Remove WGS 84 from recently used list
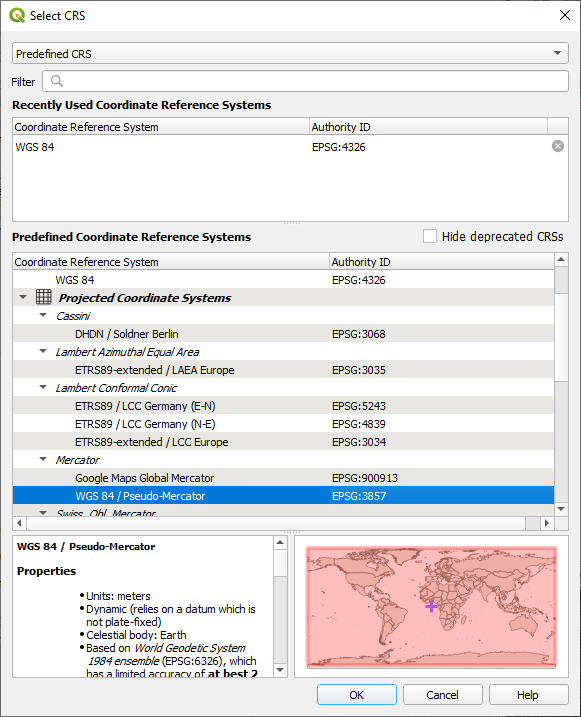Screen dimensions: 581x717 (x=558, y=146)
